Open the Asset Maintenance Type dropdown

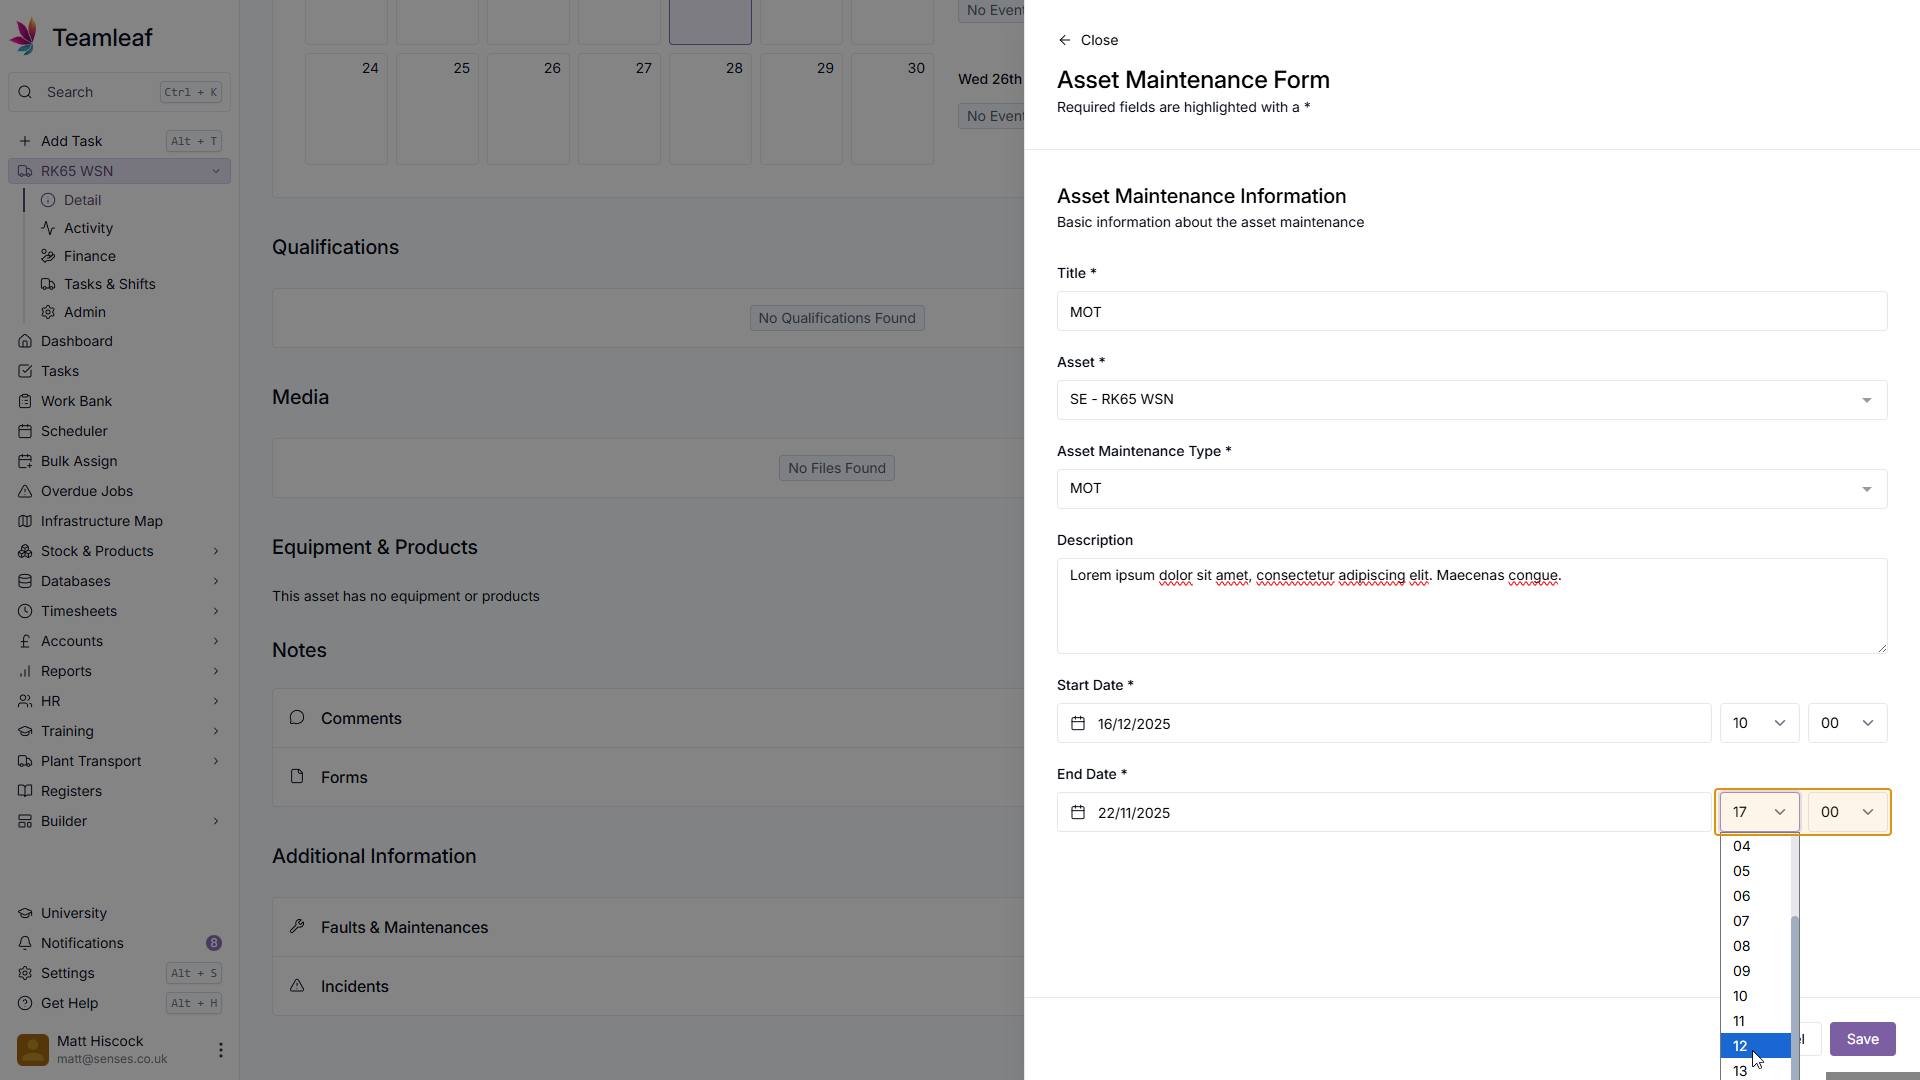[x=1471, y=489]
